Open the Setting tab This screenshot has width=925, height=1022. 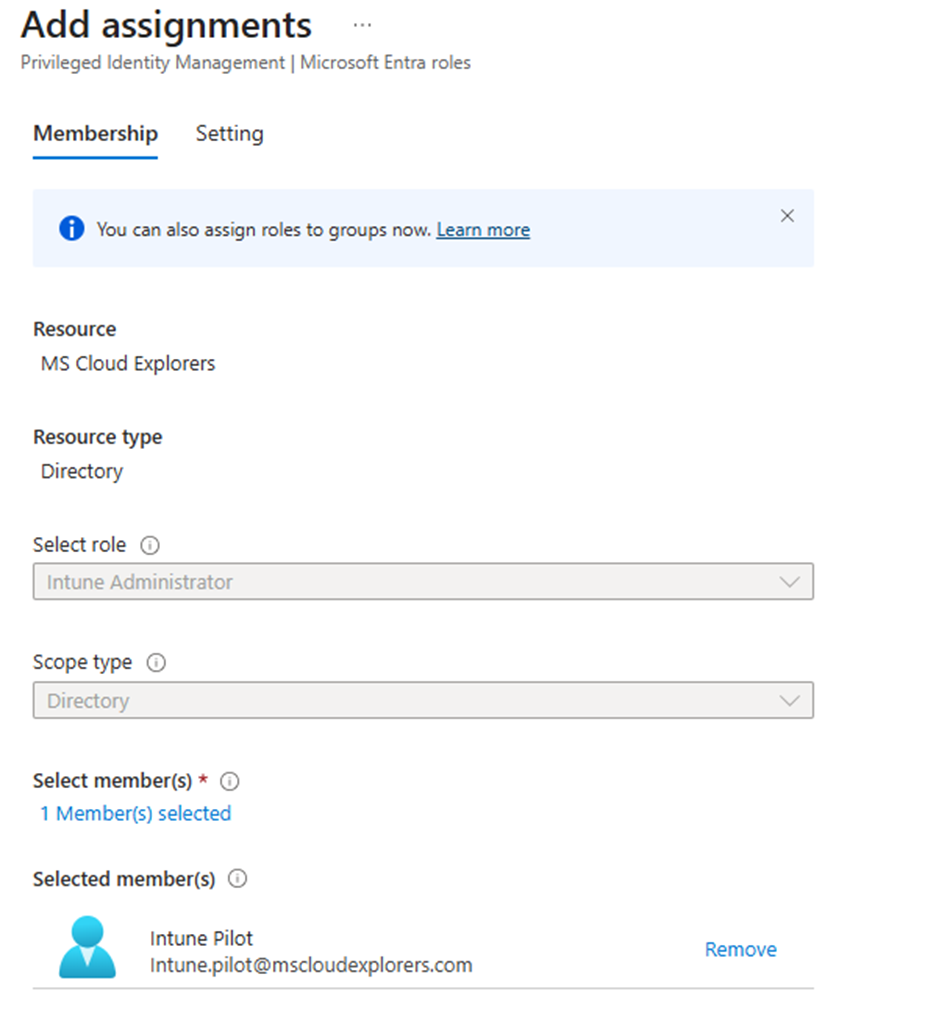229,134
